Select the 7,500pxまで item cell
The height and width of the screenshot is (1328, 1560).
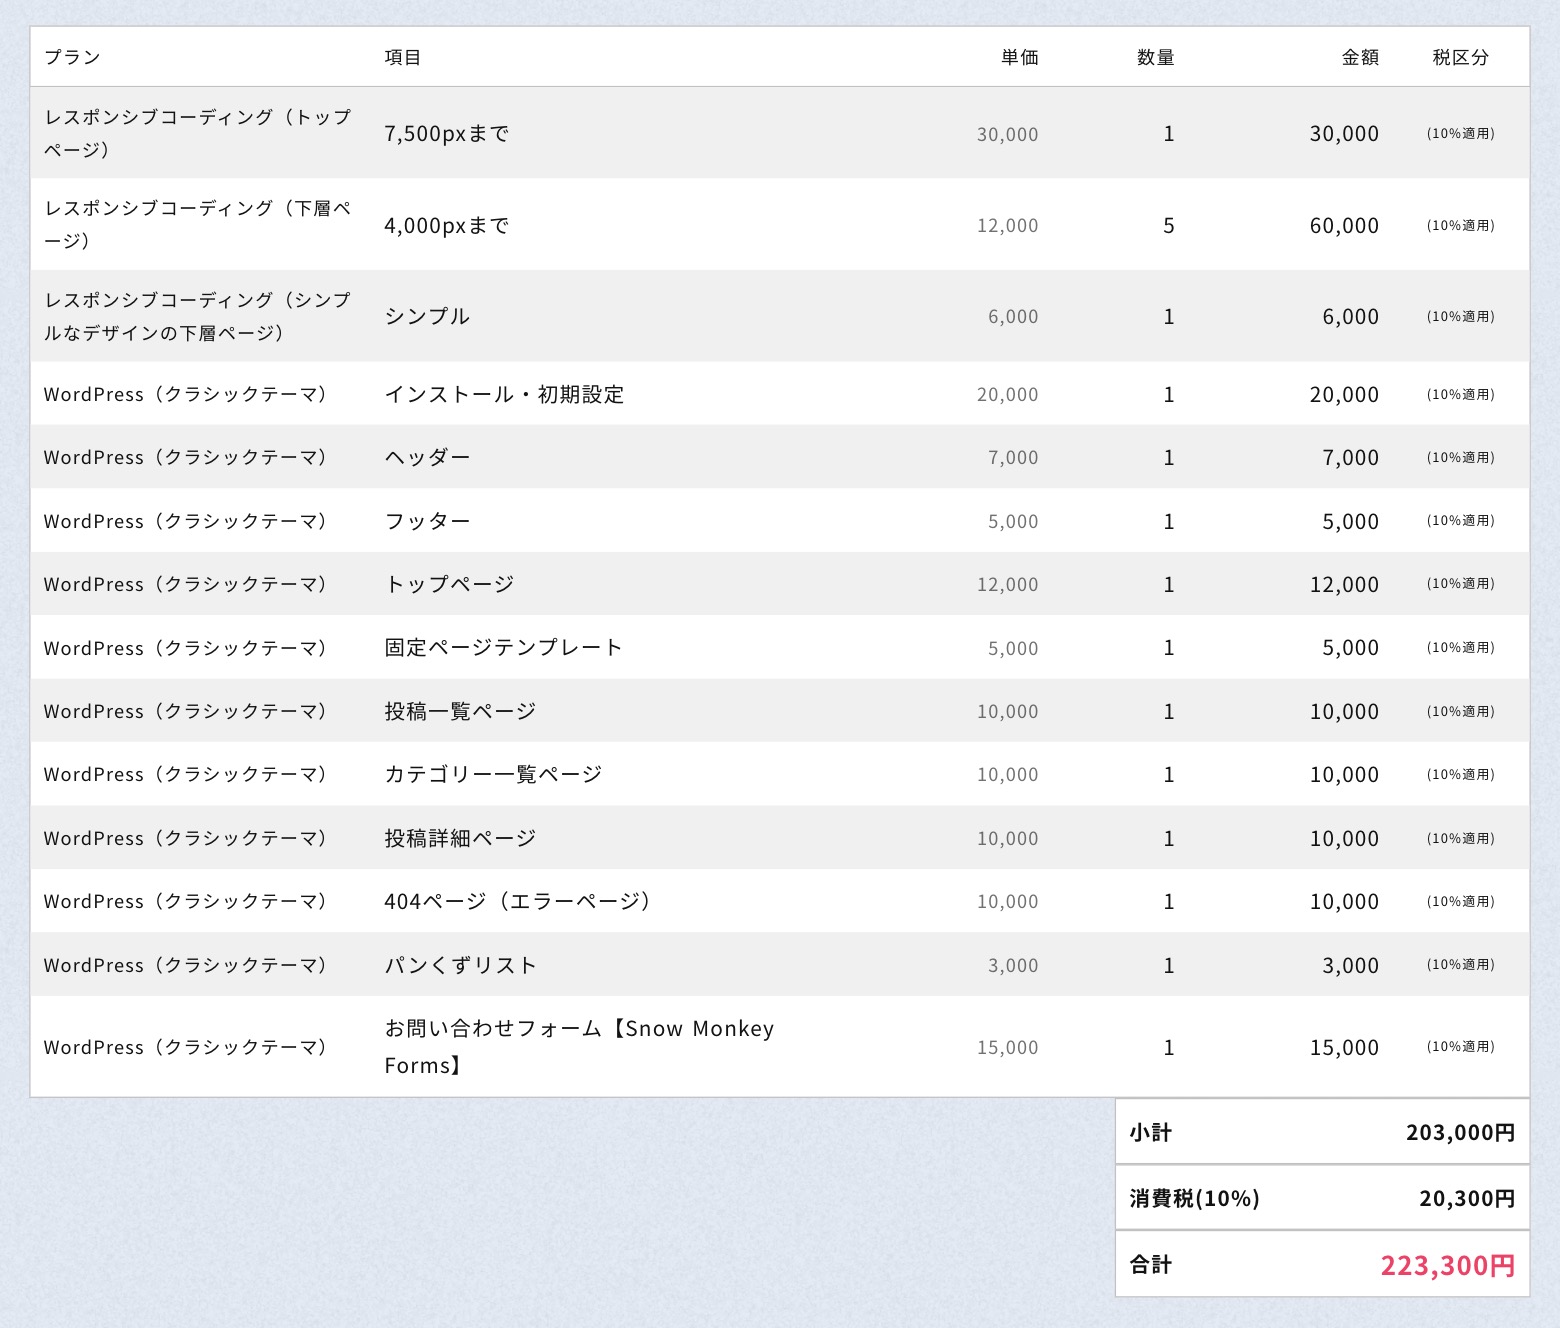click(447, 133)
